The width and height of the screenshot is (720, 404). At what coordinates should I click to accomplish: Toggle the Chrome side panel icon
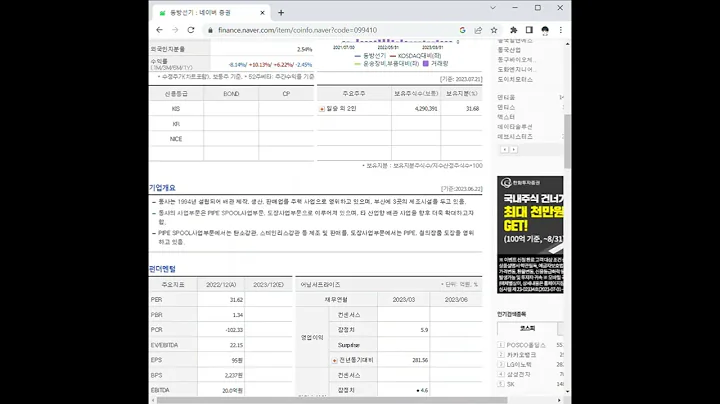[529, 30]
